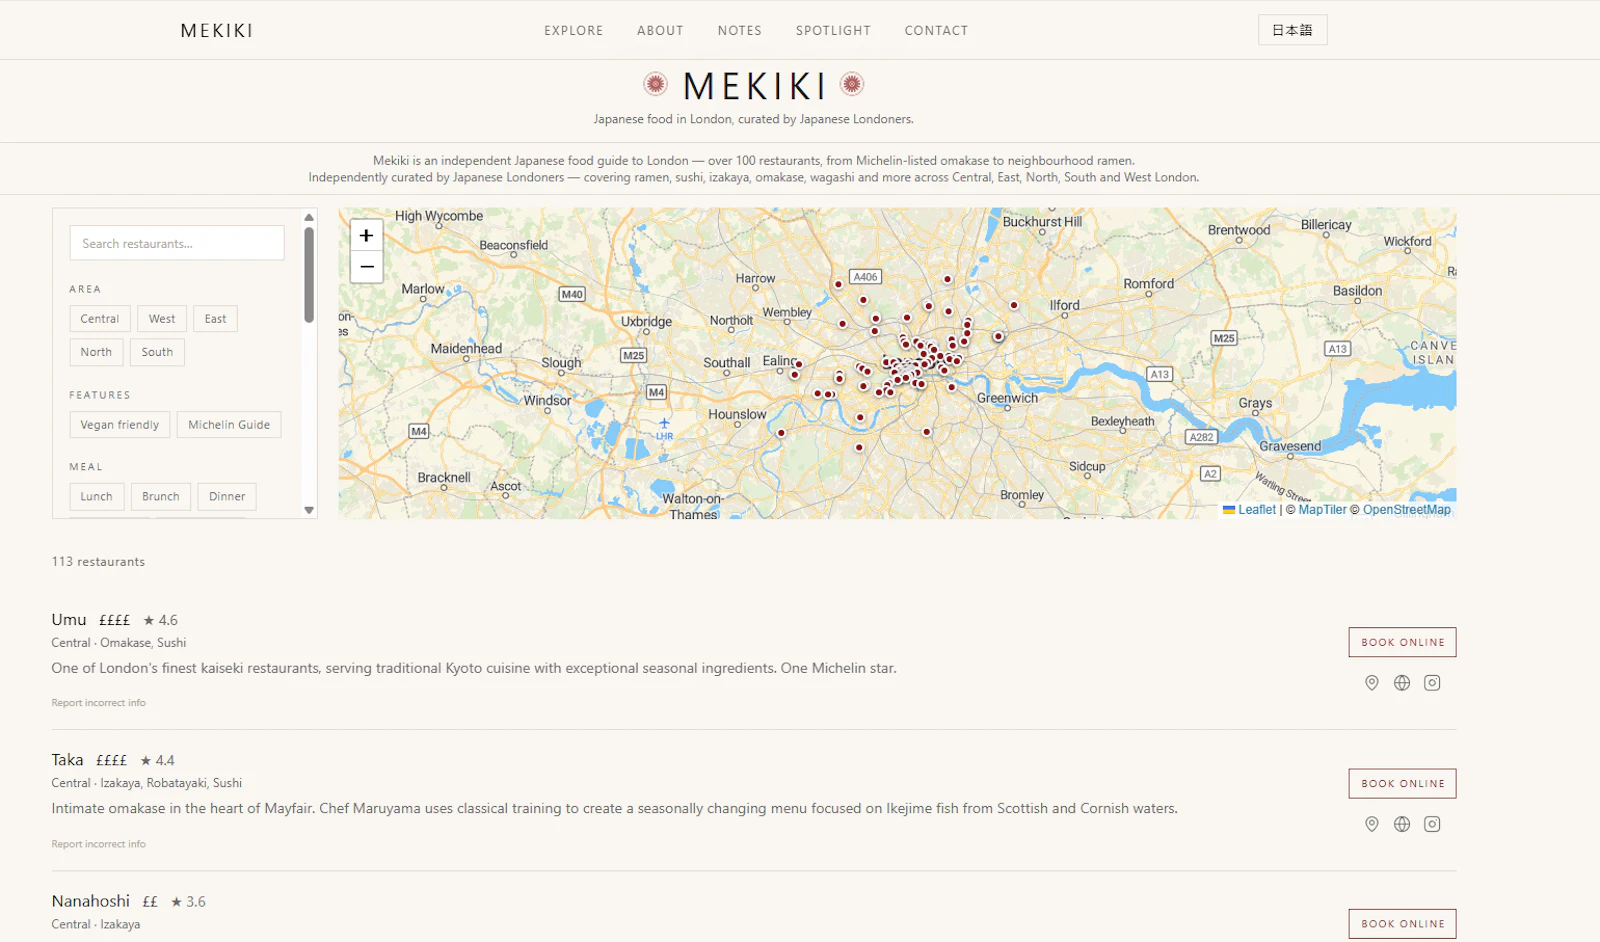
Task: Click the MEKIKI header logo text
Action: (x=217, y=31)
